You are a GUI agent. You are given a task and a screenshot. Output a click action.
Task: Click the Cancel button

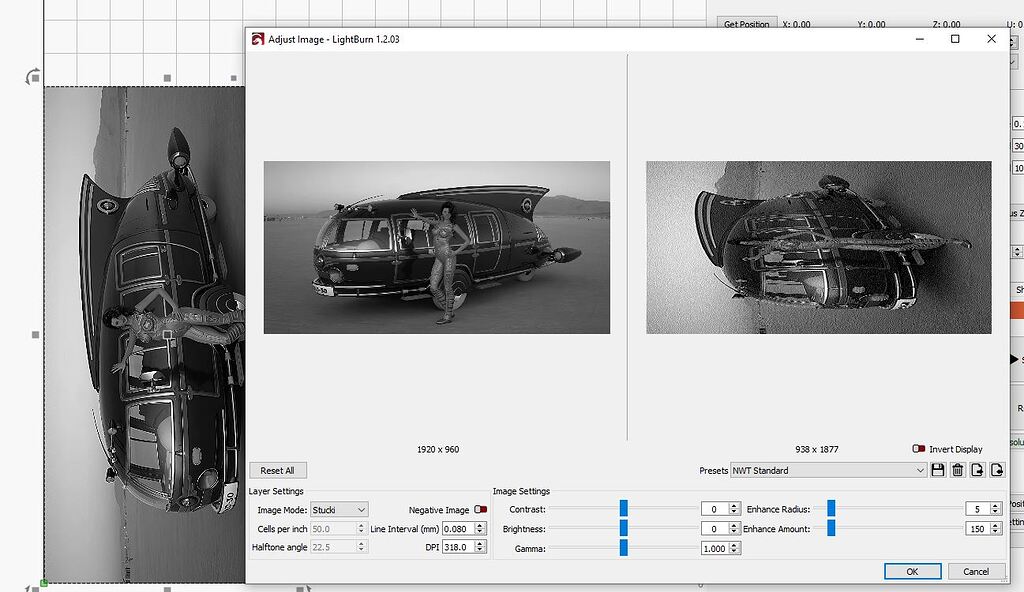(976, 571)
